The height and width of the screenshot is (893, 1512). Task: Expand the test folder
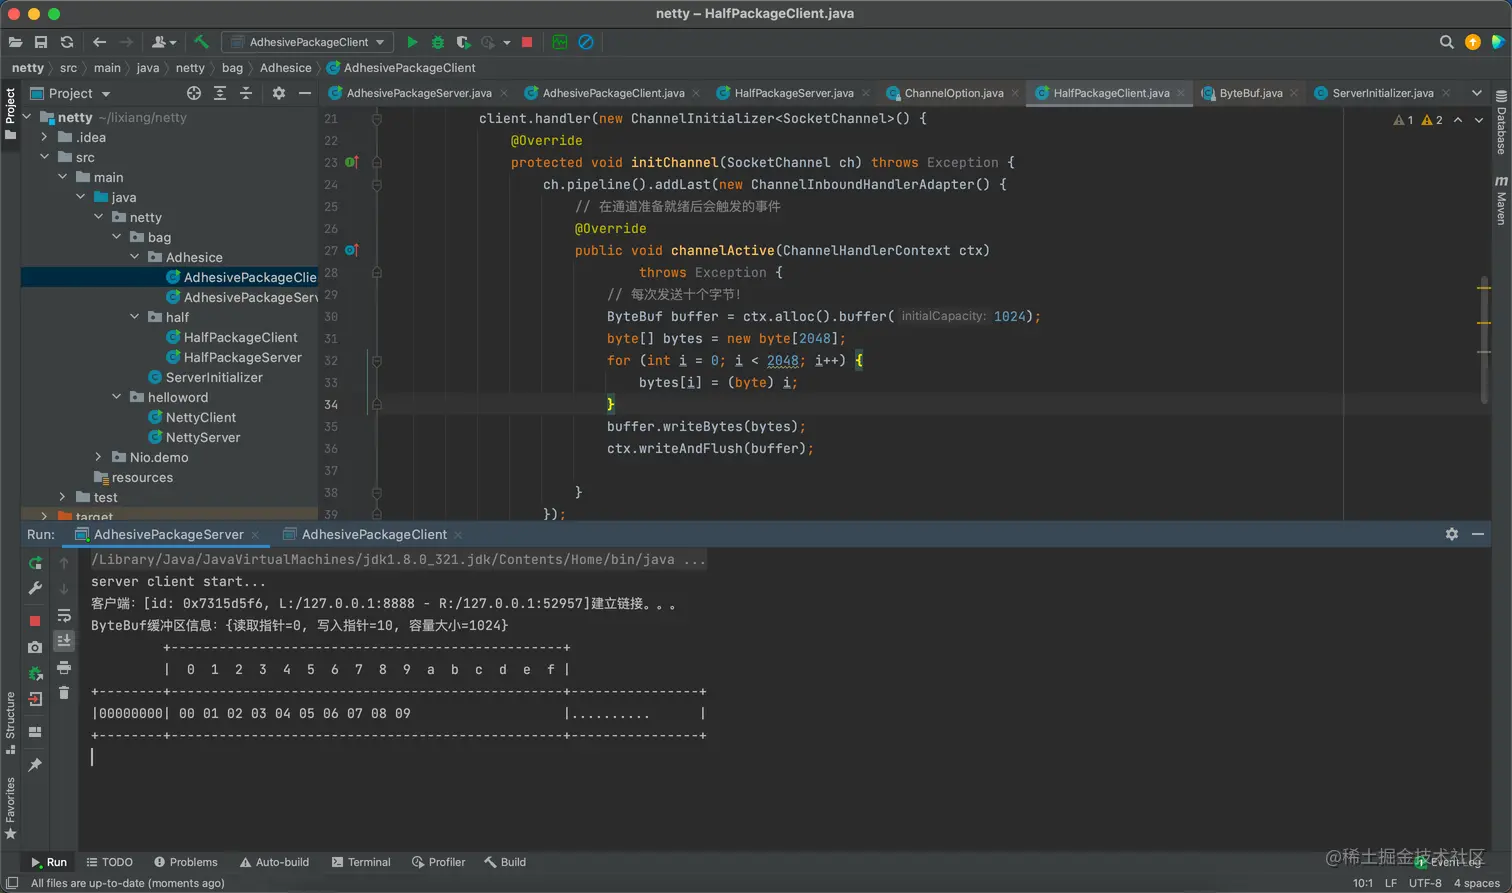pyautogui.click(x=62, y=497)
